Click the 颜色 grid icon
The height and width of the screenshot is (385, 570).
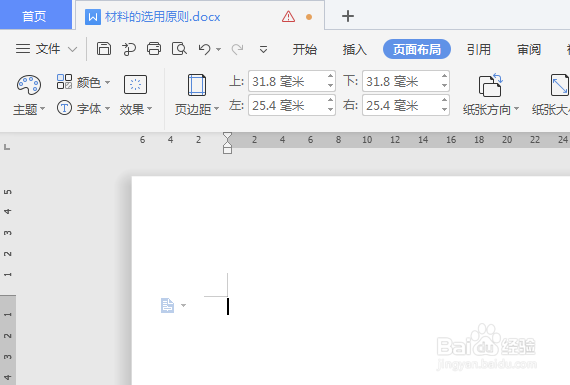[64, 82]
